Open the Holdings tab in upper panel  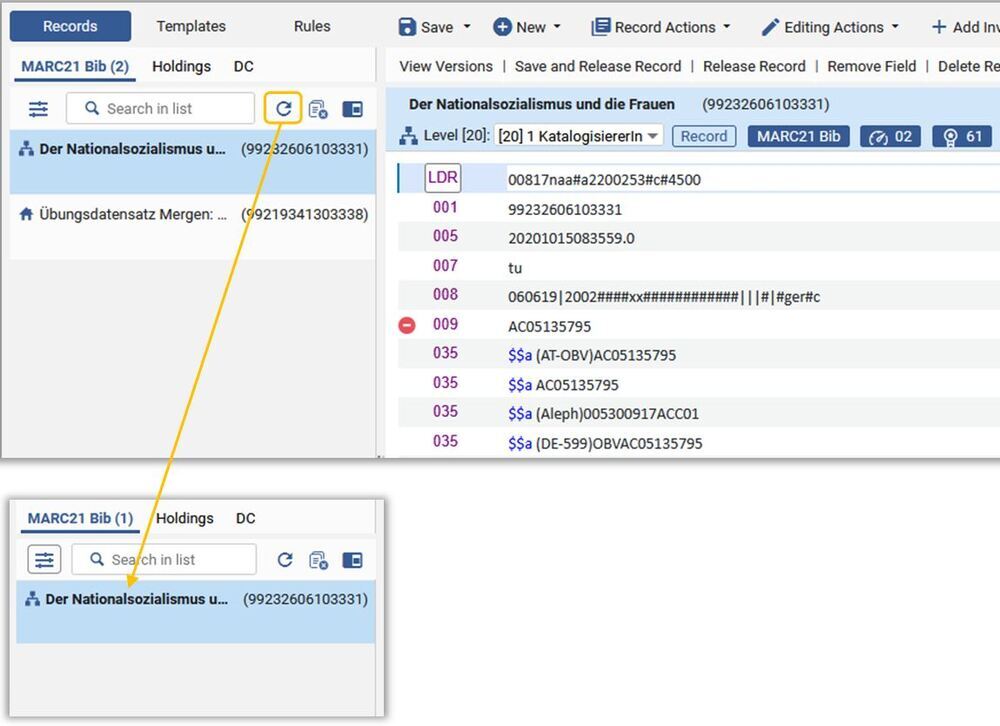click(x=181, y=66)
